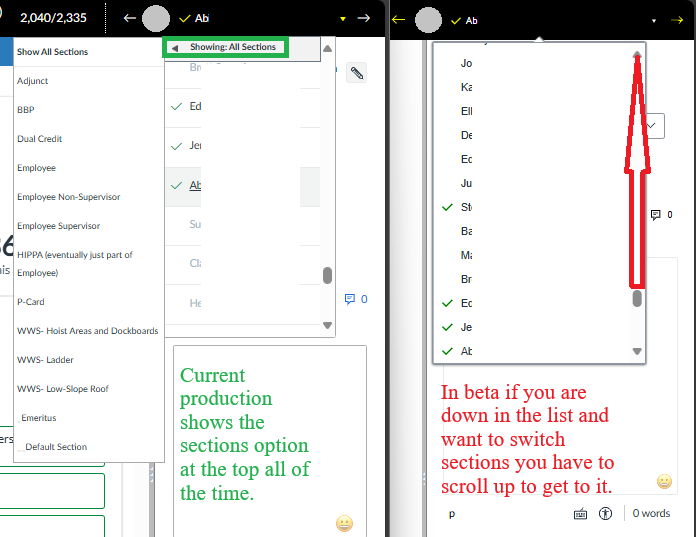The width and height of the screenshot is (696, 537).
Task: Select Employee Supervisor section
Action: pyautogui.click(x=59, y=226)
